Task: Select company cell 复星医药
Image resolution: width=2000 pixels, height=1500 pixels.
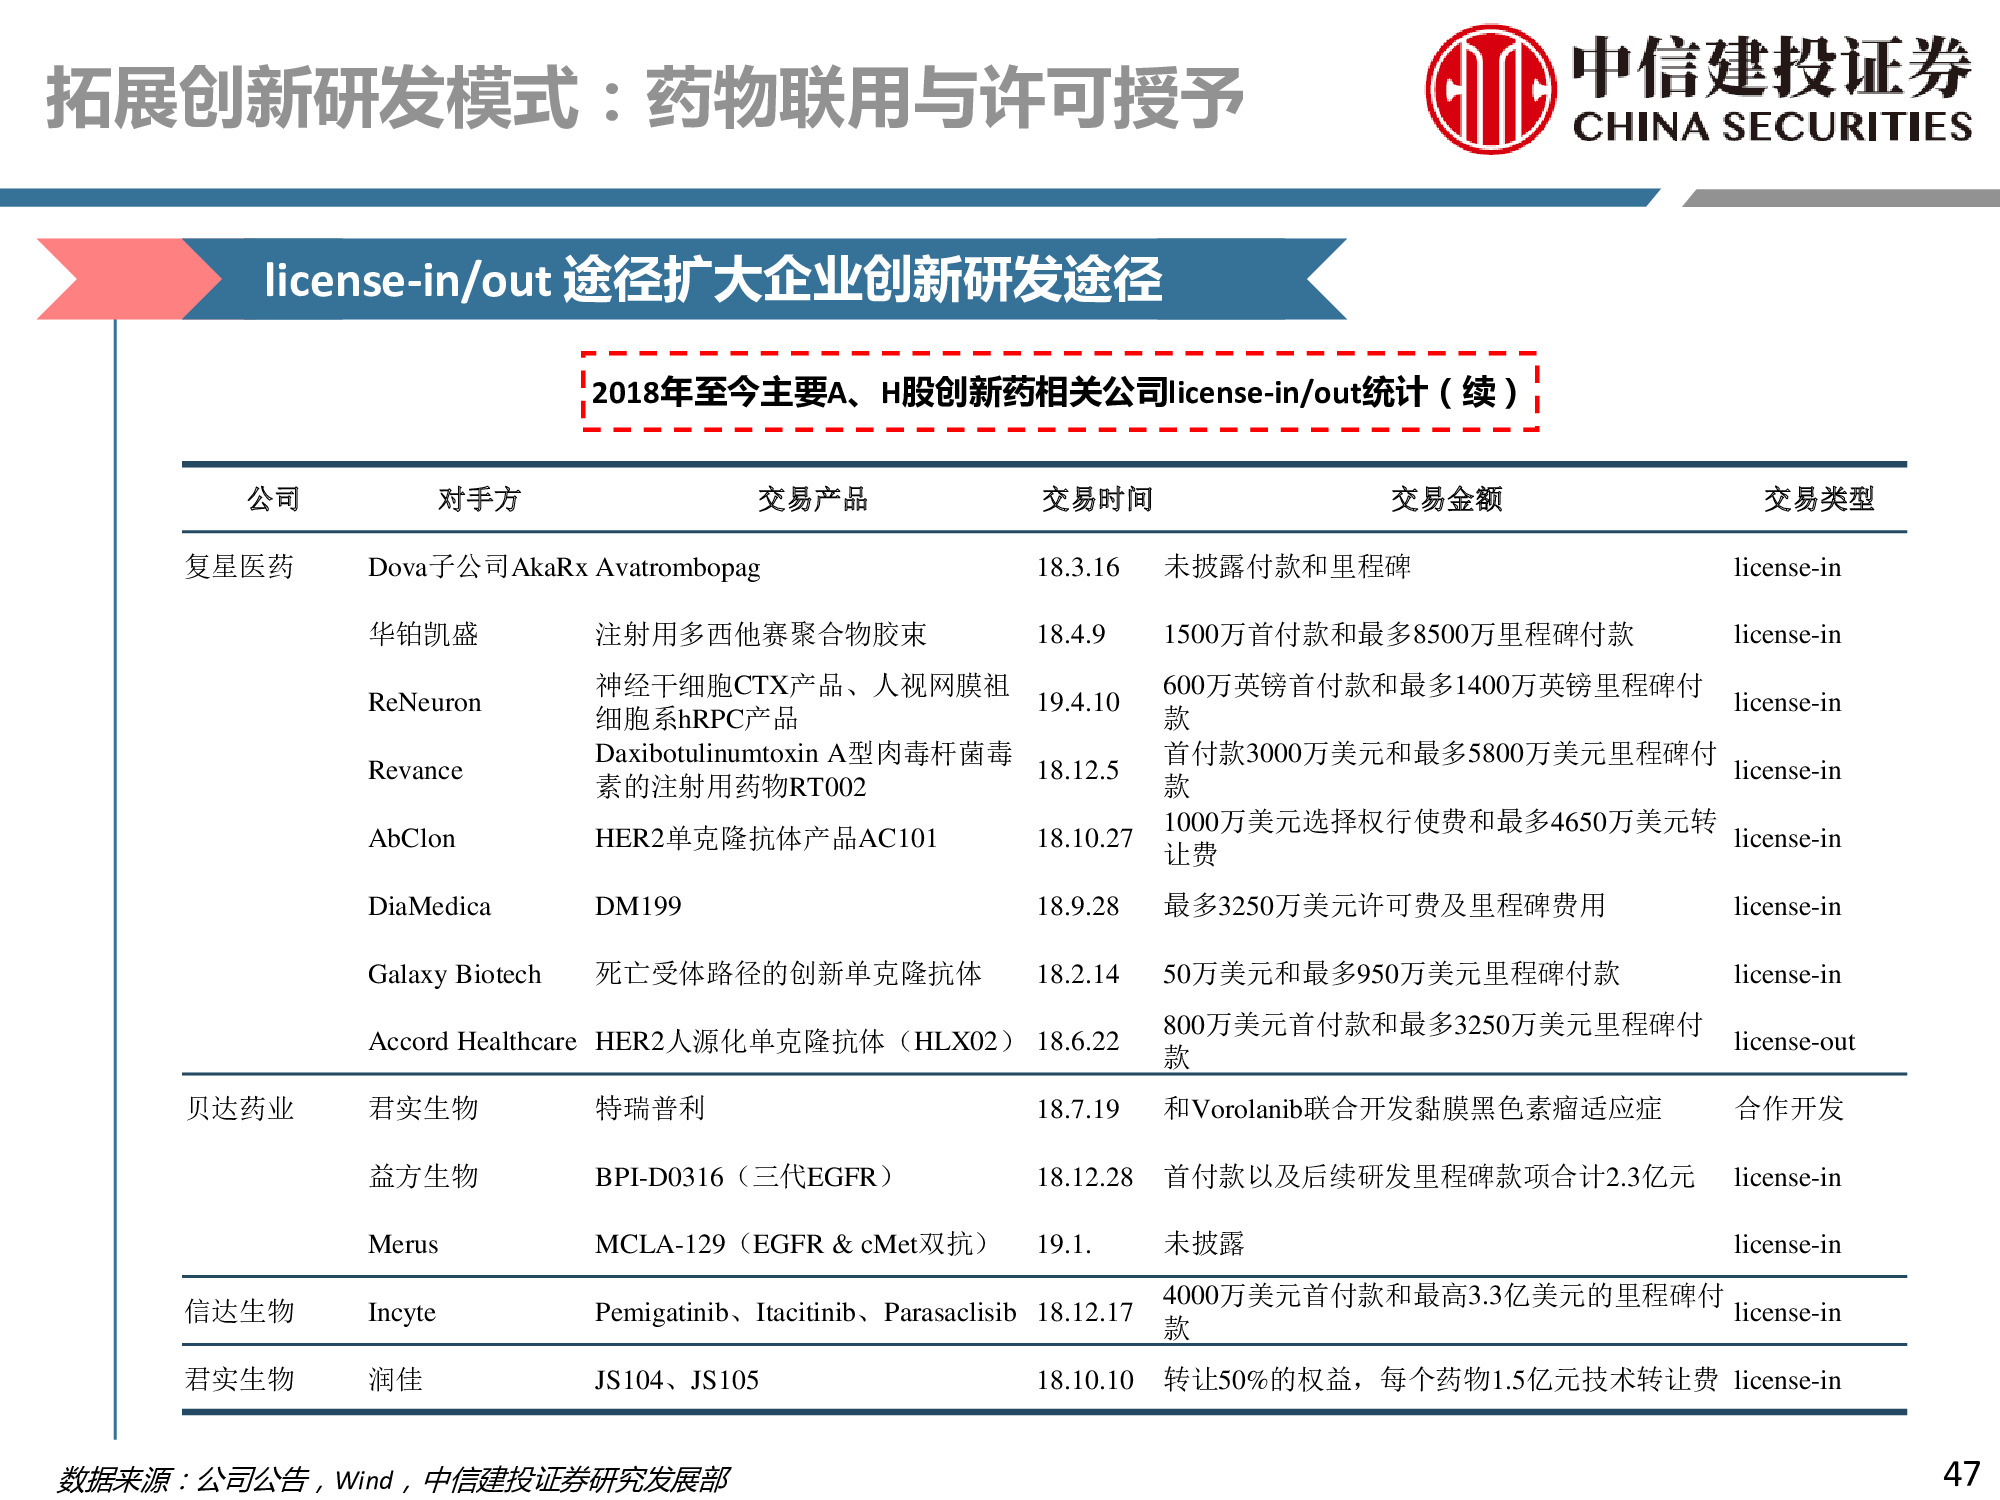Action: [x=240, y=567]
